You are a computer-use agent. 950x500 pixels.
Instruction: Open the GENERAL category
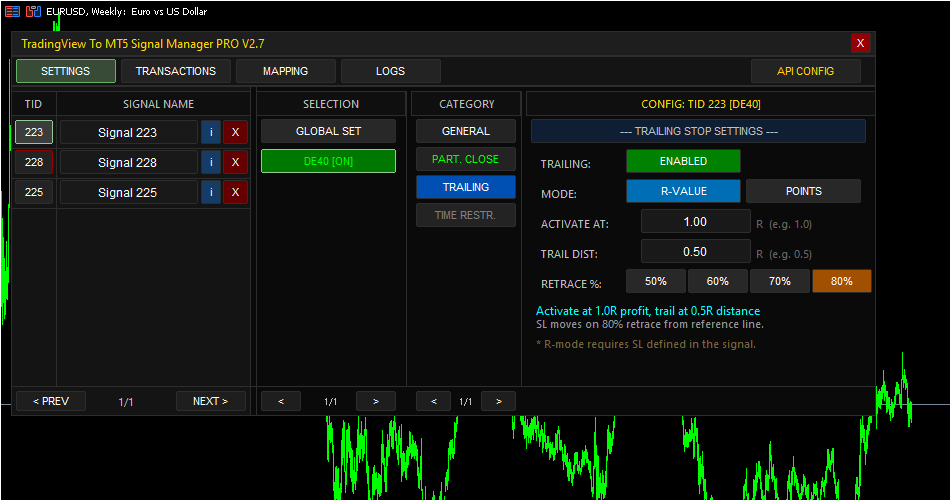[466, 131]
